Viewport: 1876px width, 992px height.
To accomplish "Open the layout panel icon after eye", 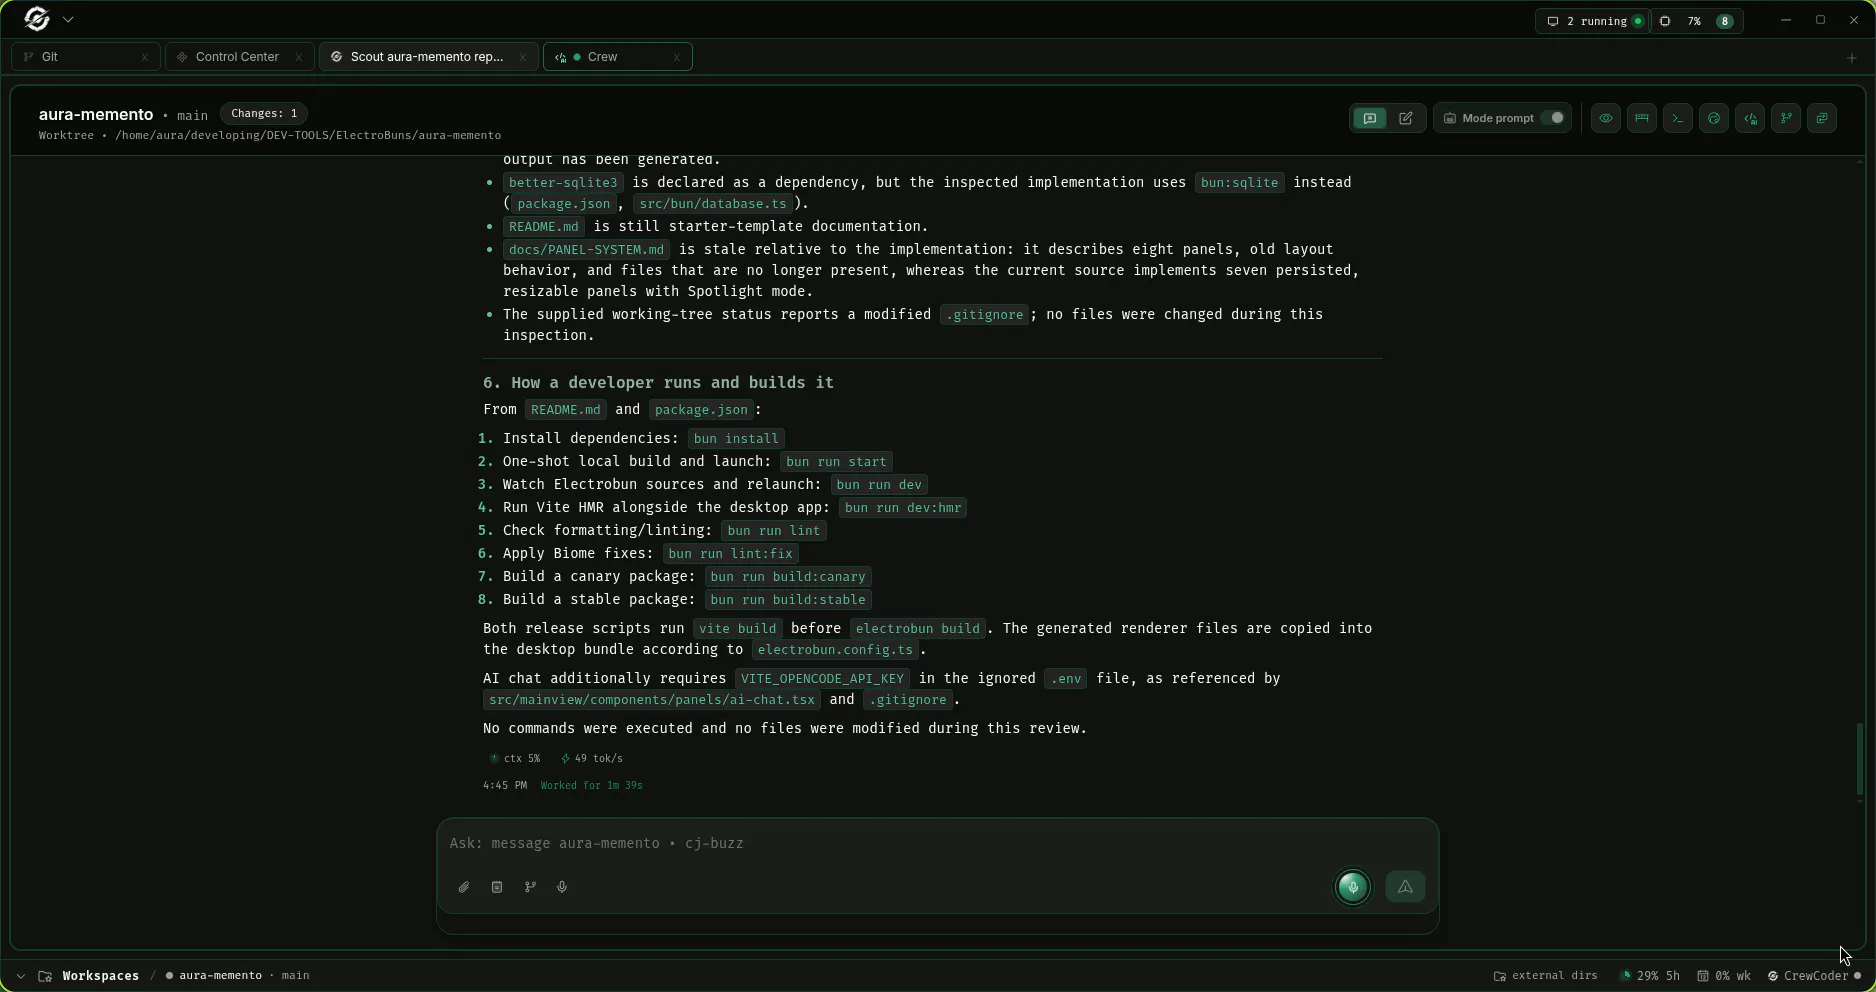I will pyautogui.click(x=1642, y=118).
